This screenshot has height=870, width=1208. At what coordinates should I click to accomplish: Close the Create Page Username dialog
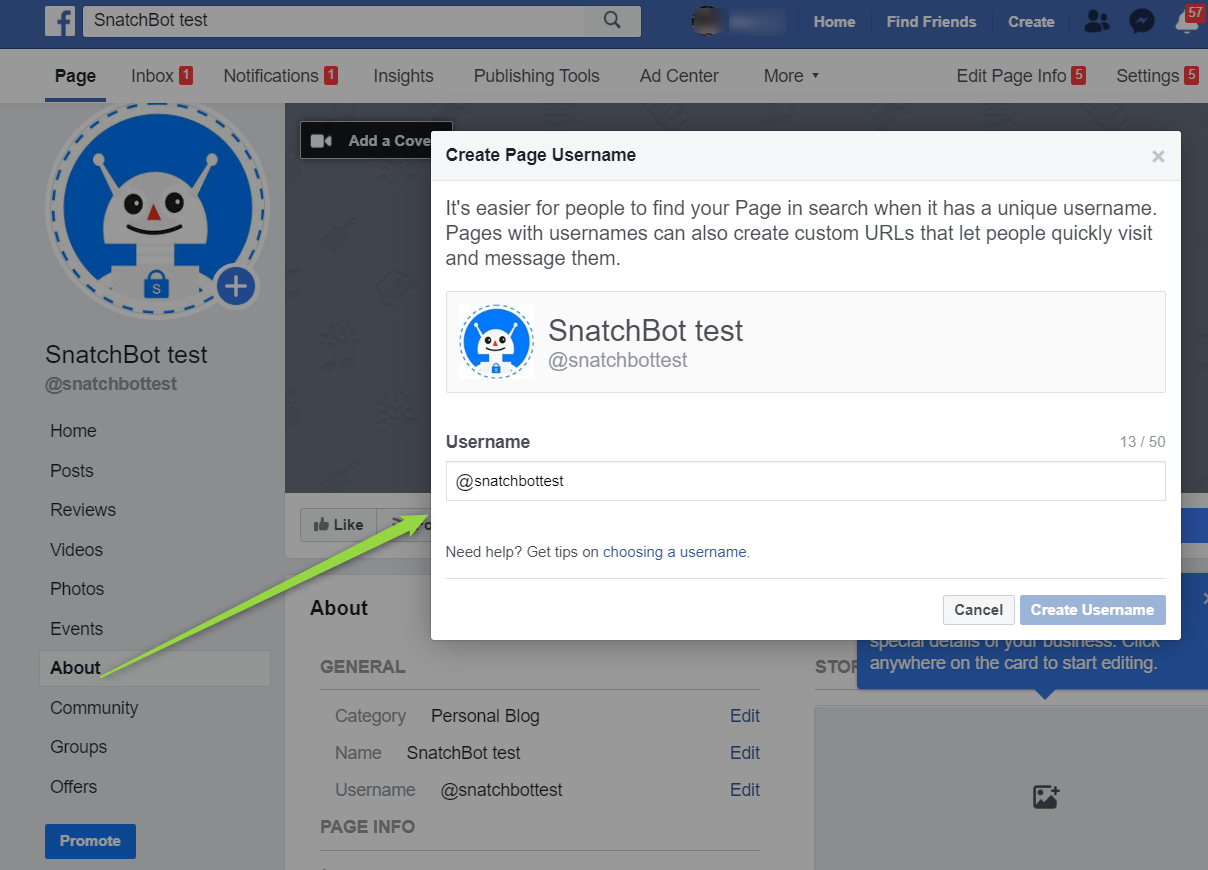click(x=1158, y=156)
